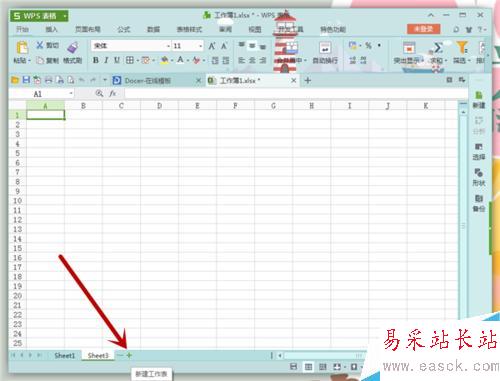
Task: Open the WPS application menu dropdown
Action: 65,16
